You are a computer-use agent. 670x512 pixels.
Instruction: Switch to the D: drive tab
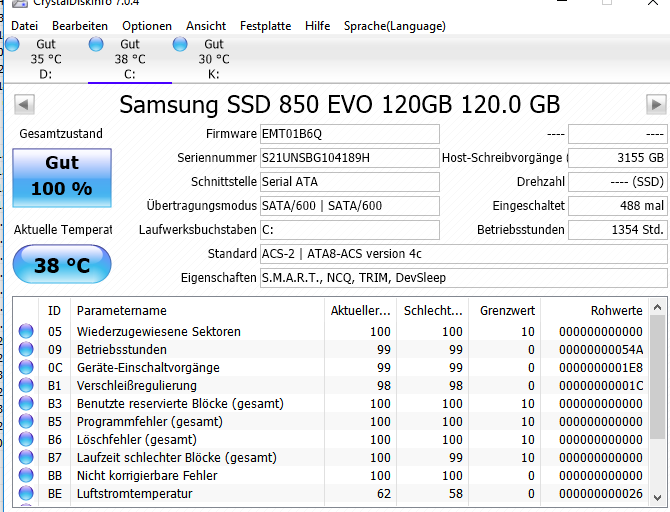pyautogui.click(x=46, y=59)
